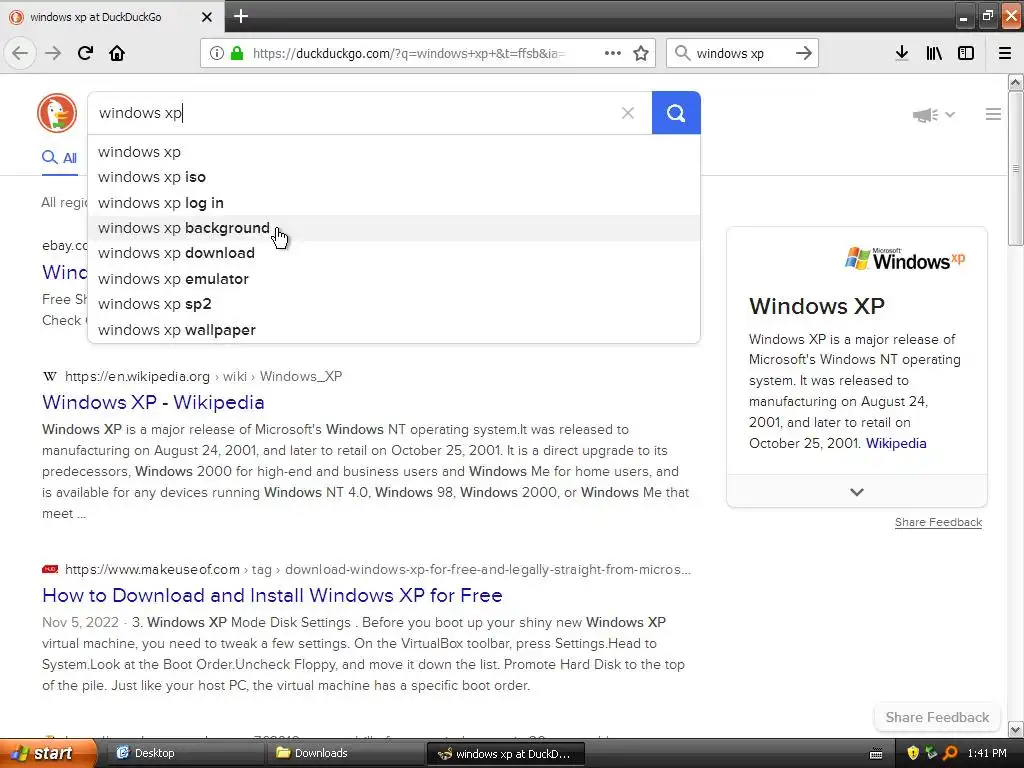Click the 1:41 PM taskbar clock

pyautogui.click(x=987, y=753)
